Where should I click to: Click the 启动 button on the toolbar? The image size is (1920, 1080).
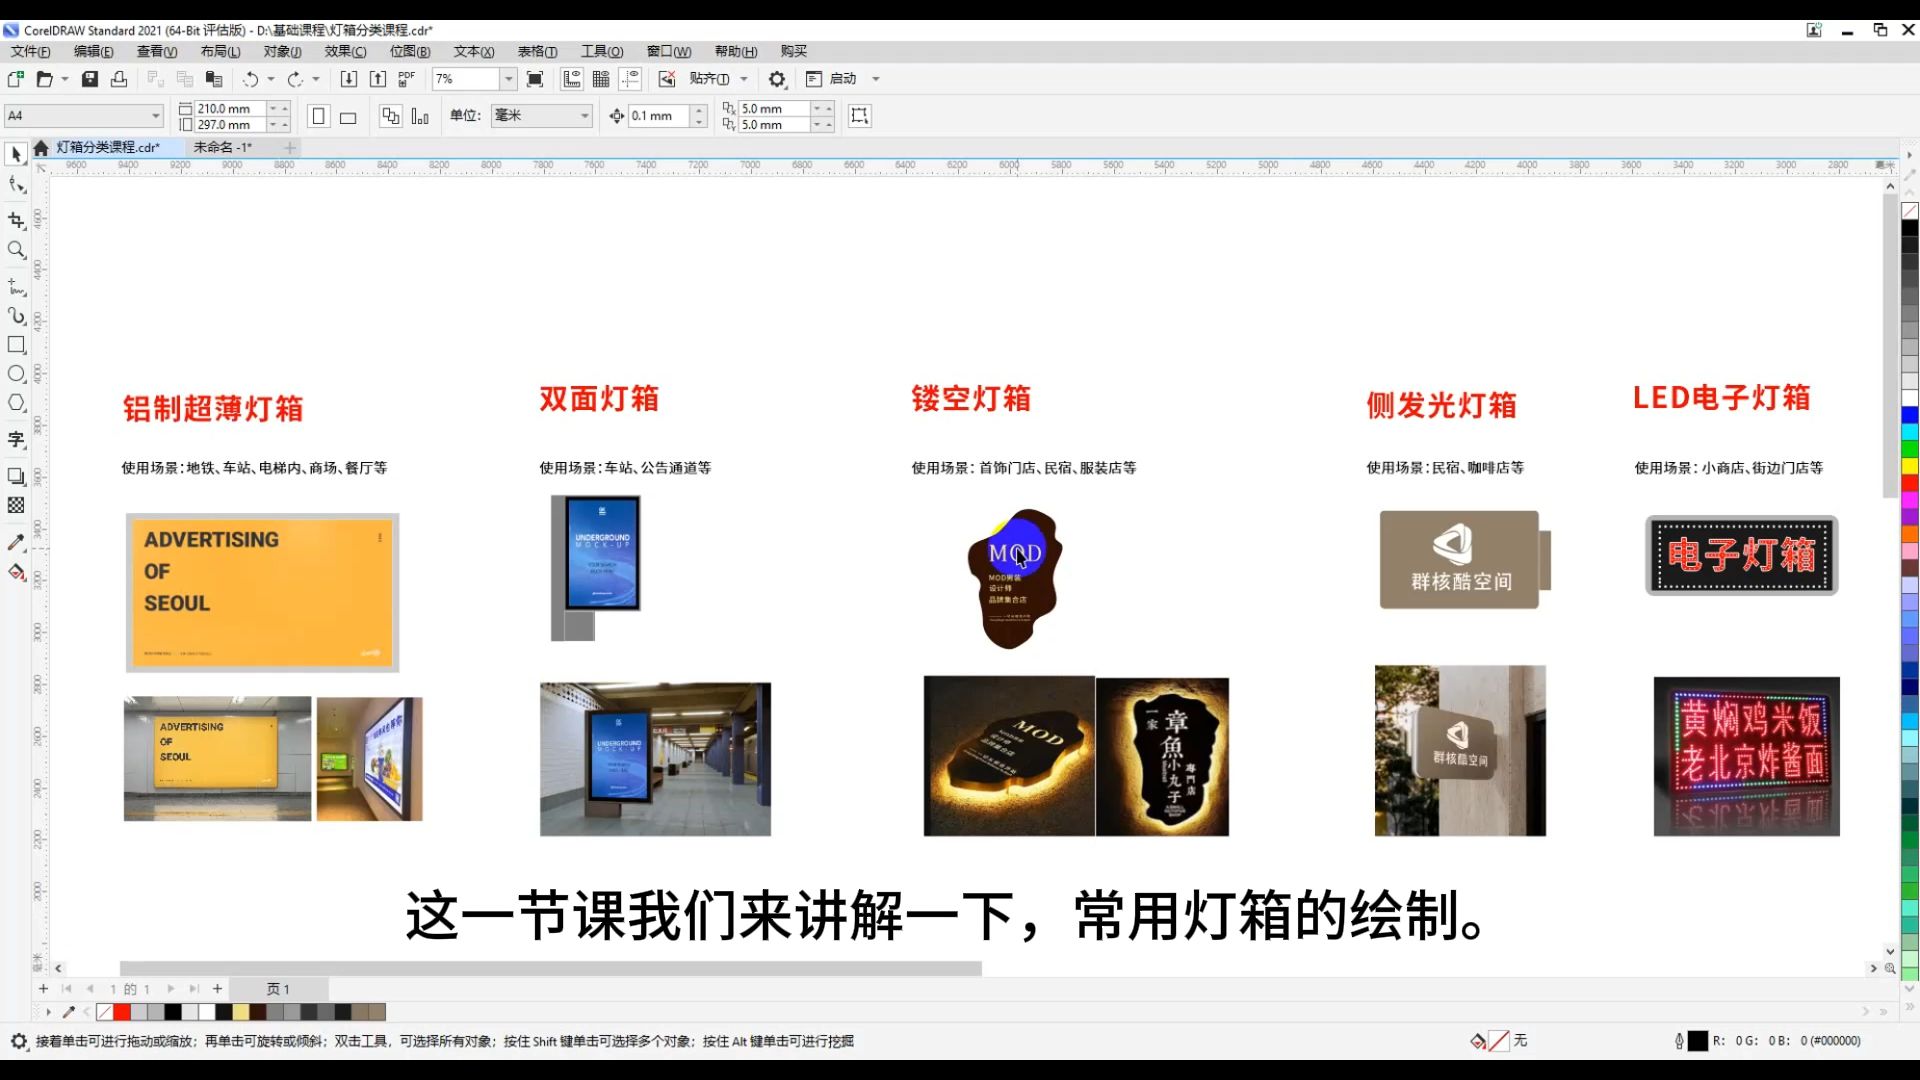pos(841,79)
